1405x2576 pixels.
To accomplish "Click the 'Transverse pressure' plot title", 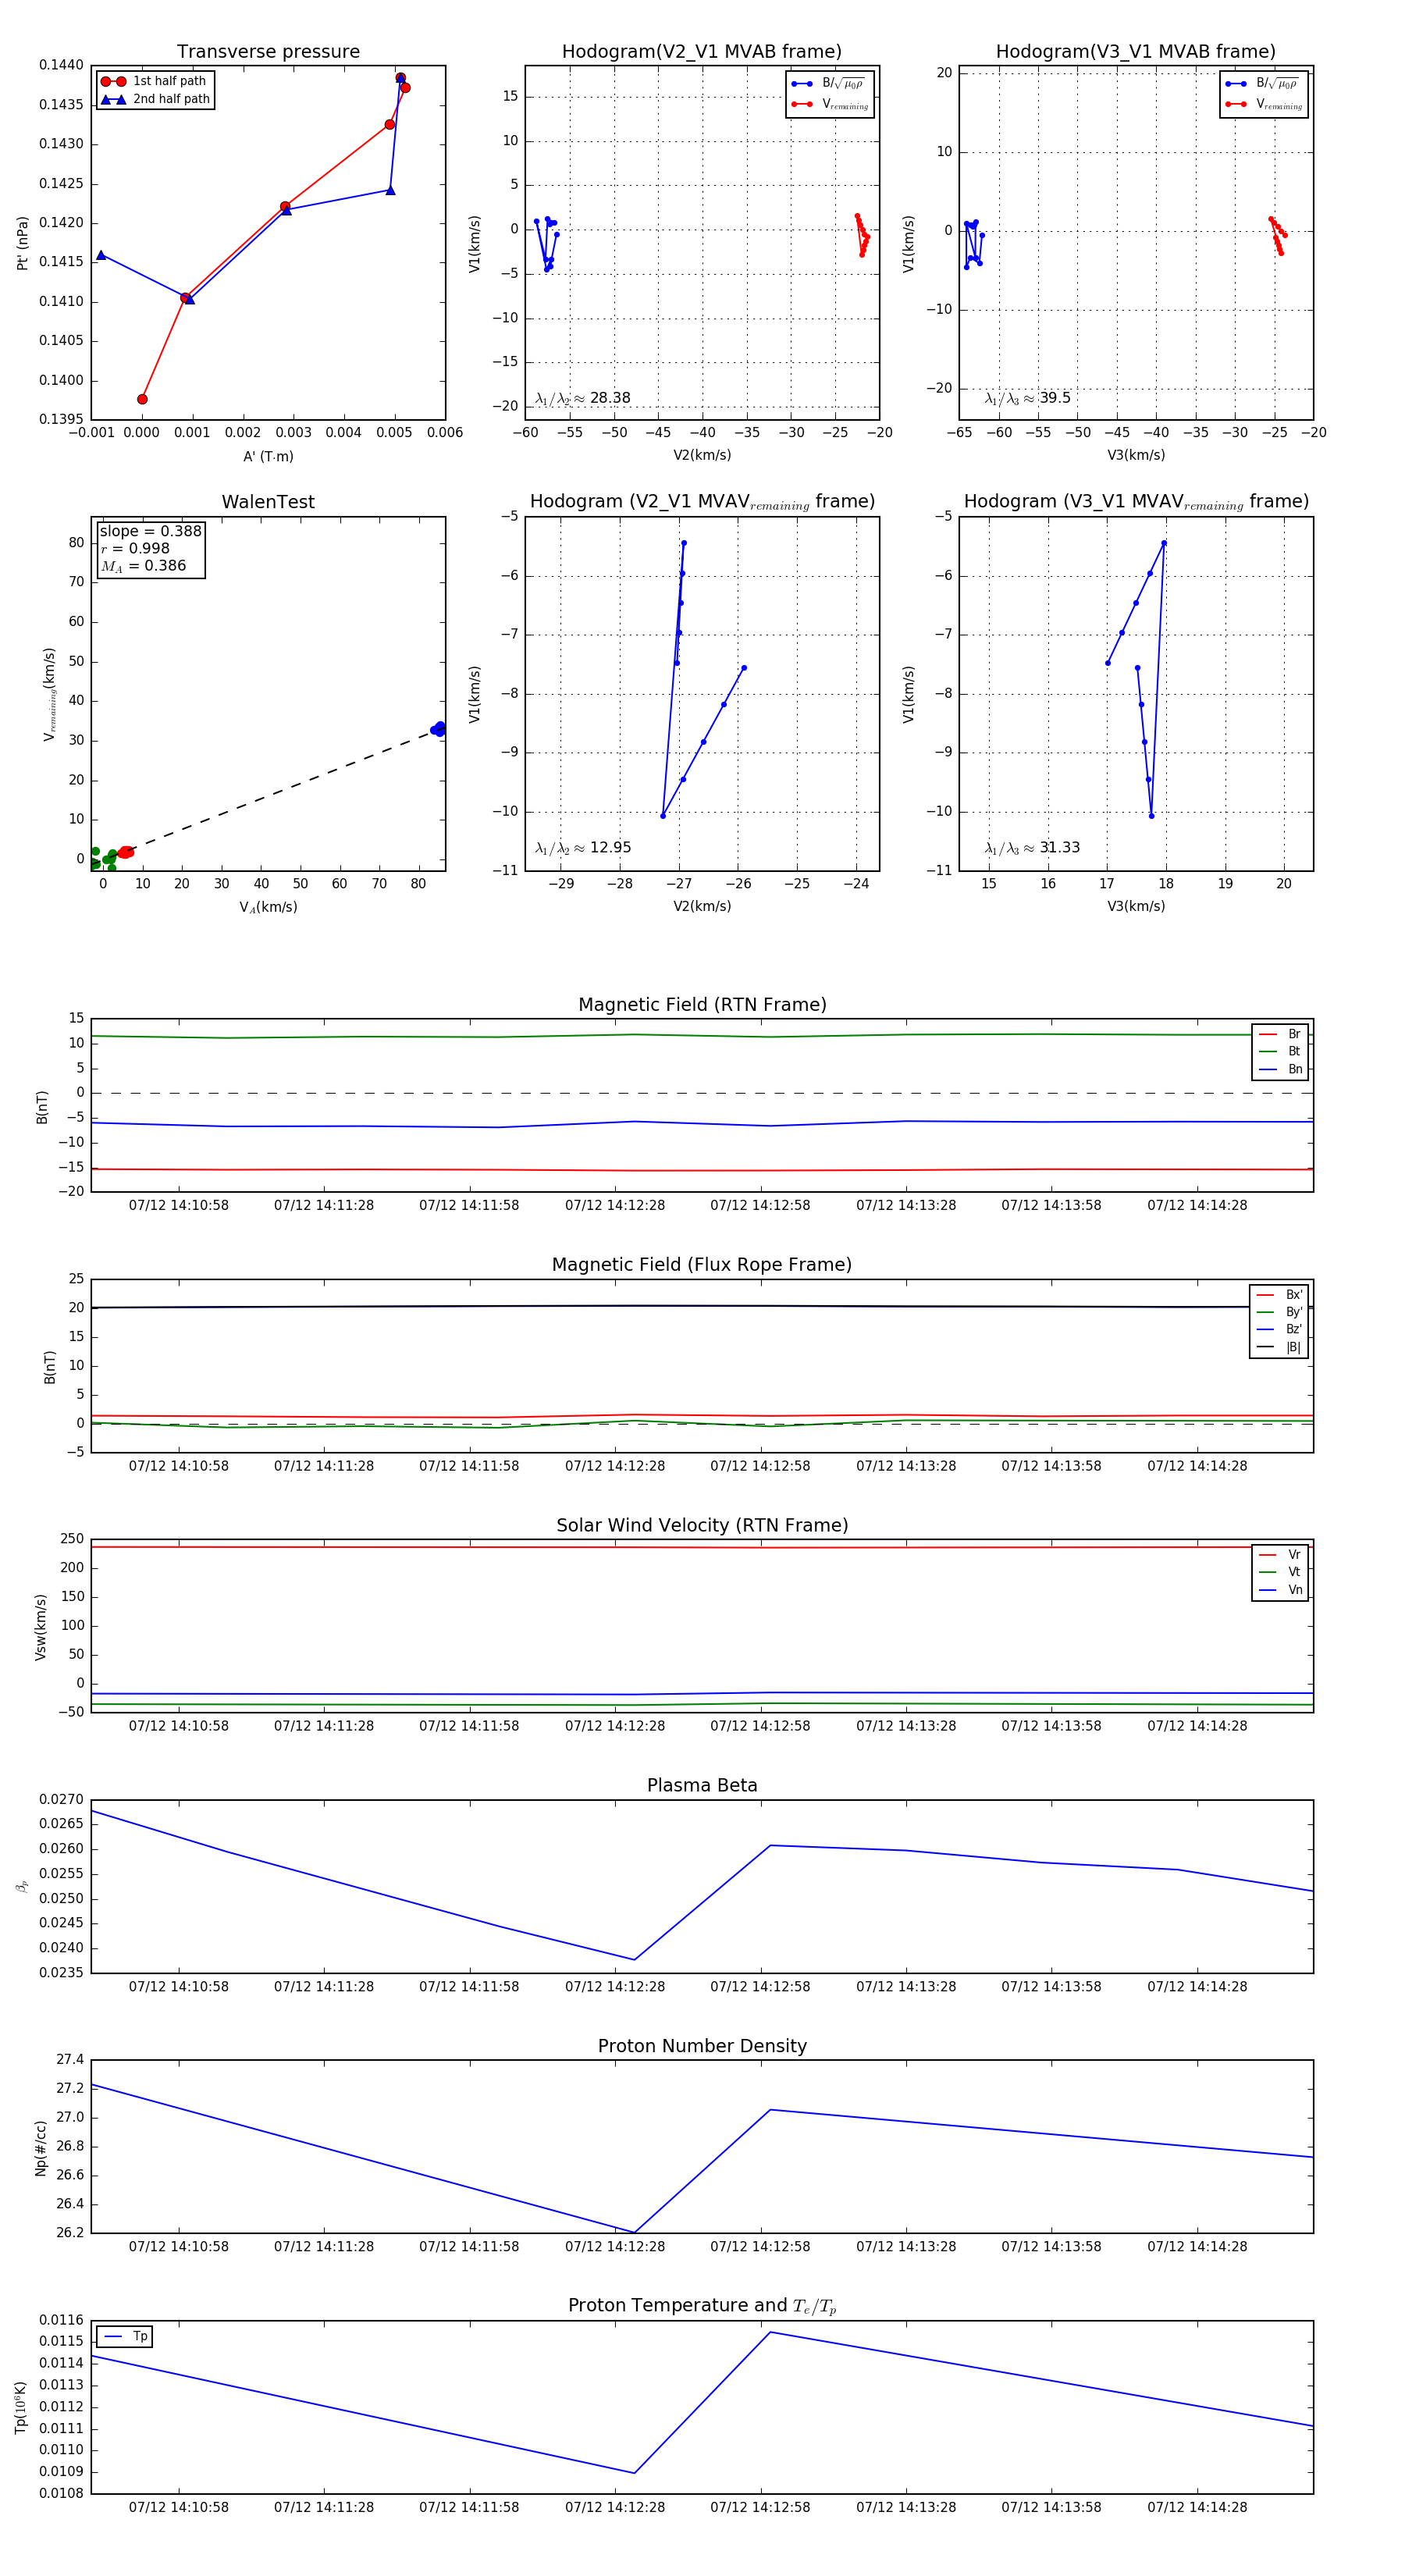I will click(x=268, y=52).
